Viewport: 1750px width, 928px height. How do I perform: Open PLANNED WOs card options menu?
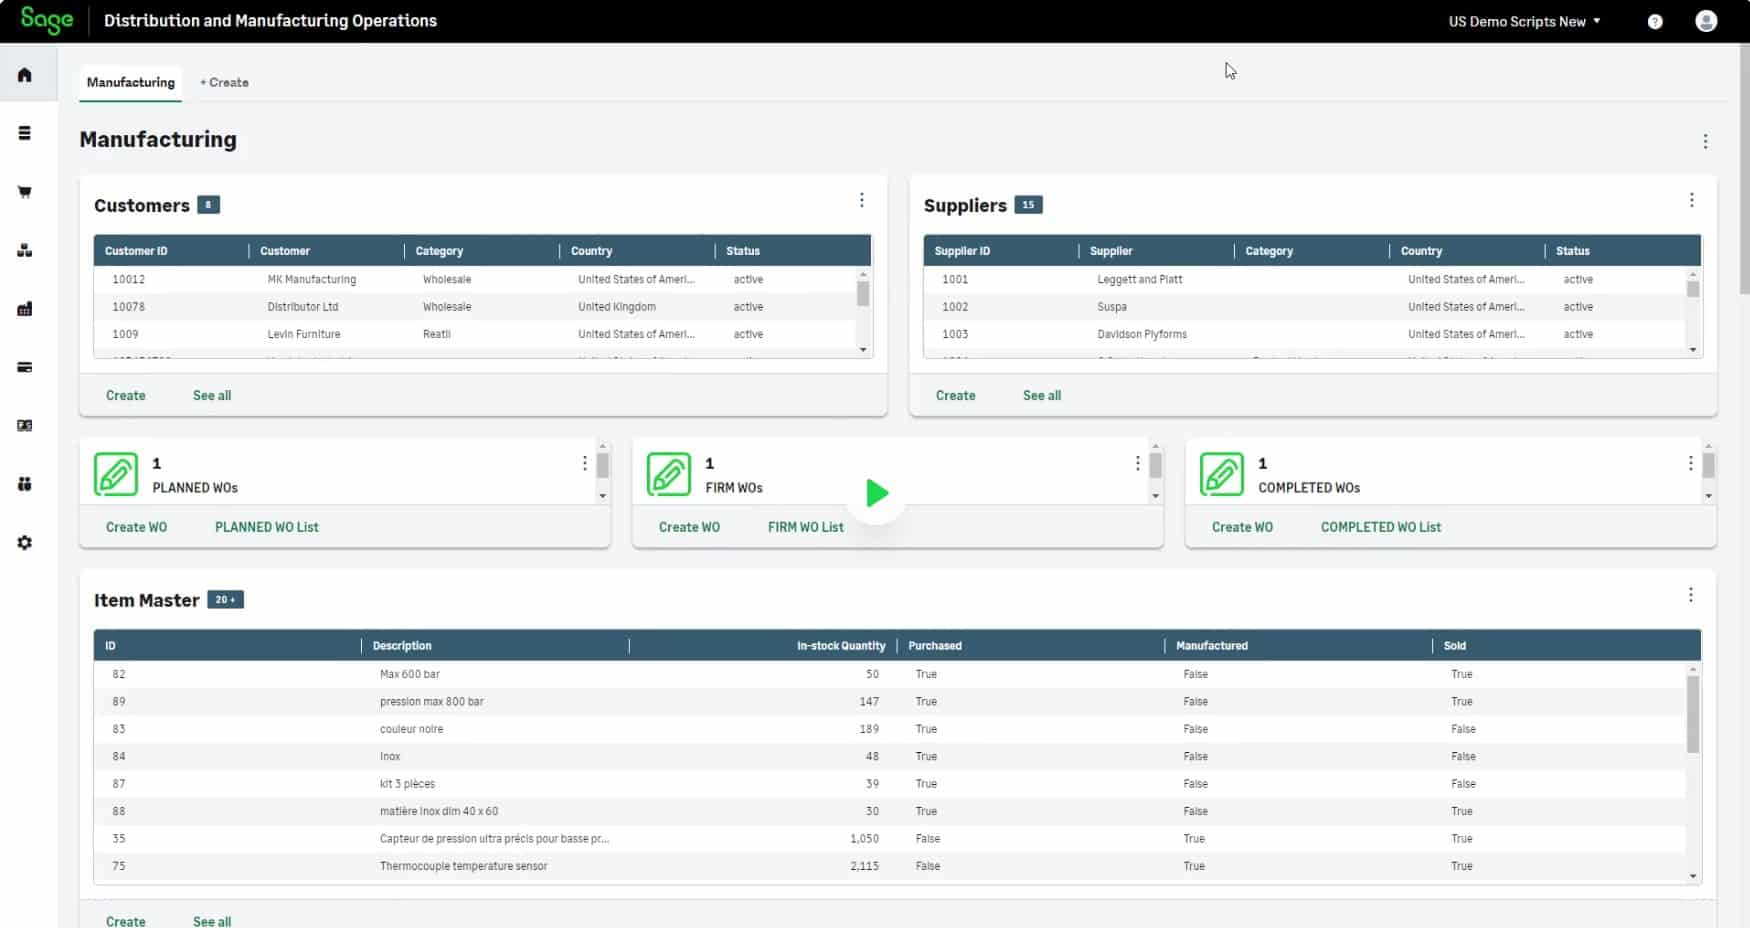[585, 463]
